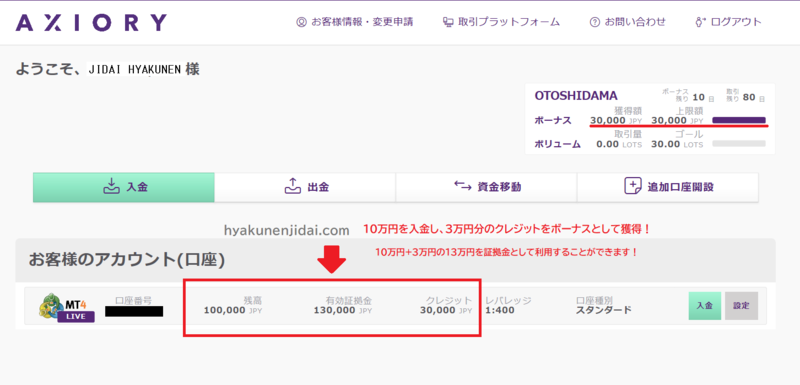
Task: Click the gray 設定 settings button
Action: click(x=741, y=306)
